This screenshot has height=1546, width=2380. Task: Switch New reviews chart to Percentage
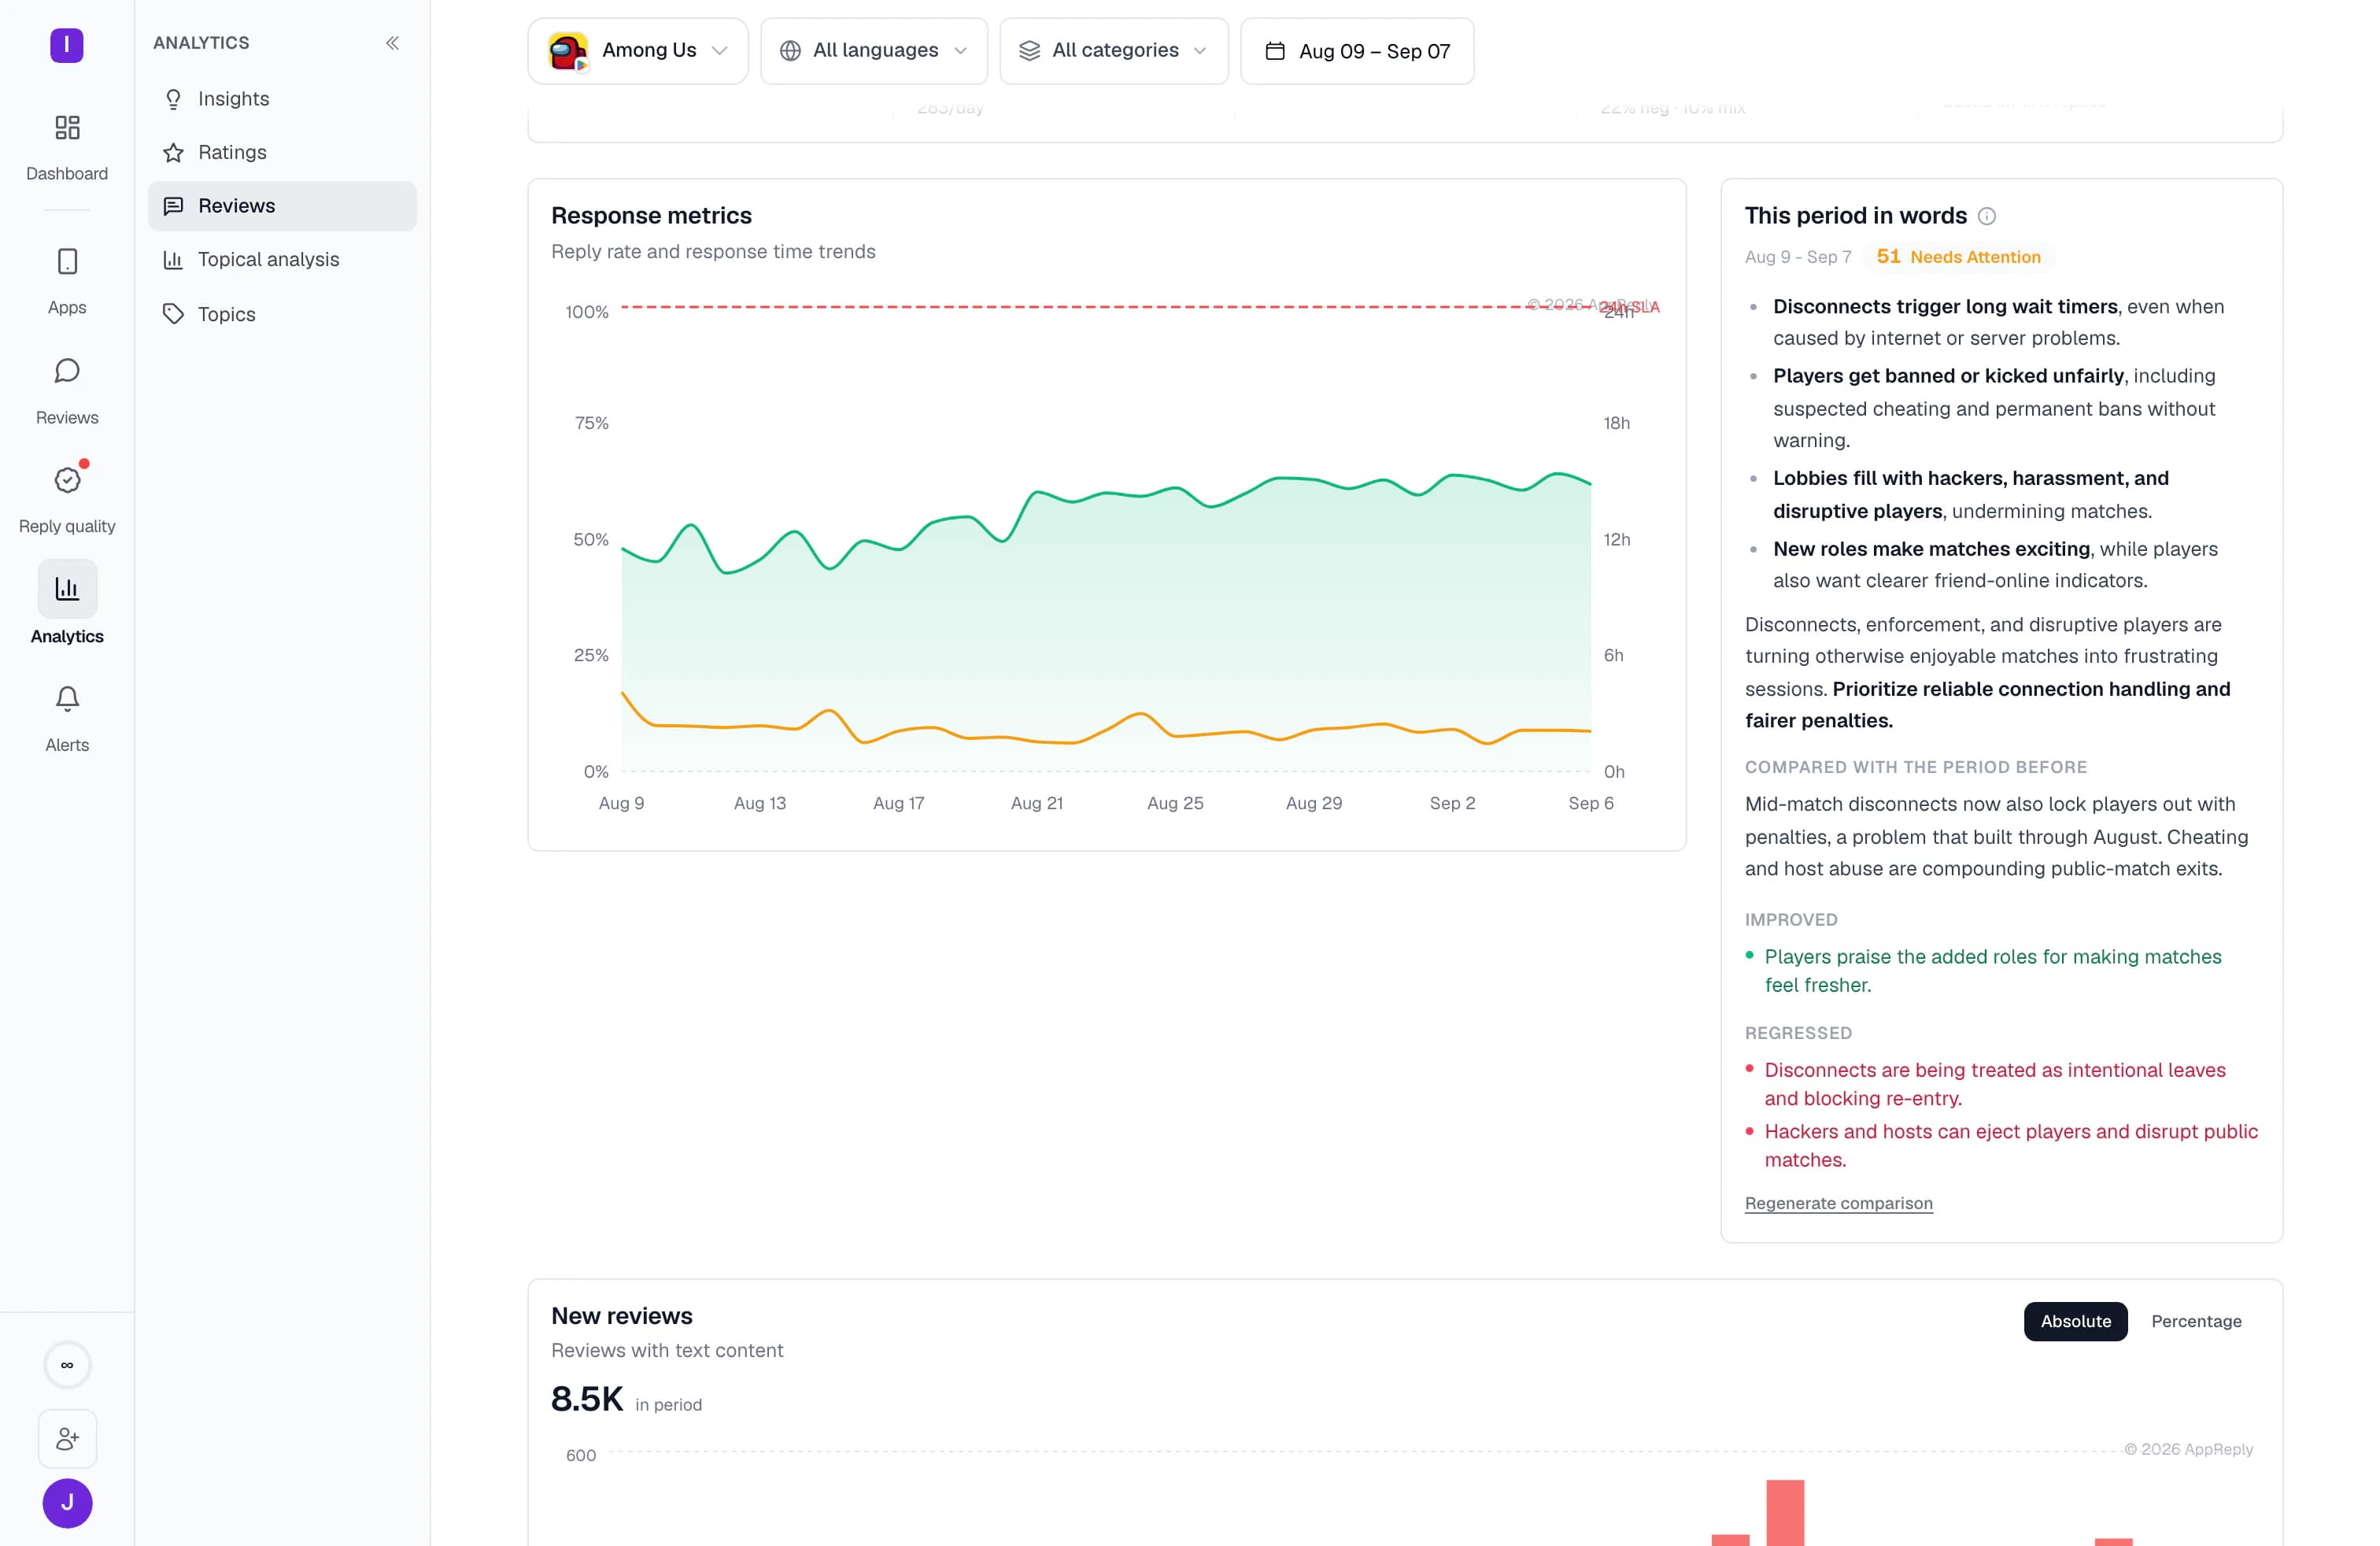point(2196,1321)
